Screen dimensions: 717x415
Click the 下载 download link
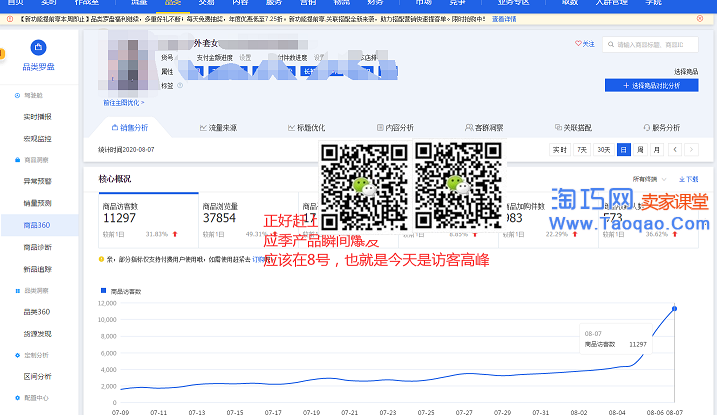[x=689, y=179]
